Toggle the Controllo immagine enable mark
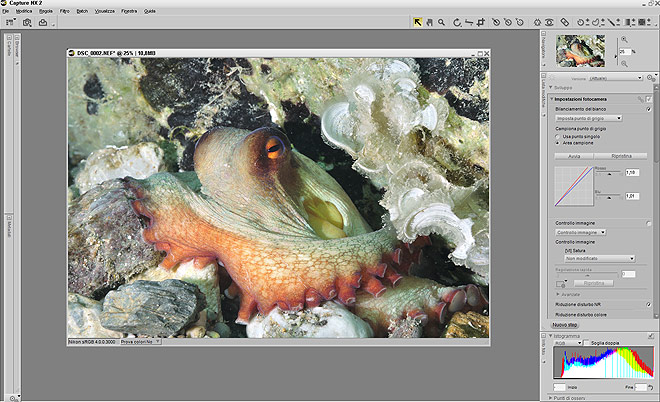The height and width of the screenshot is (402, 660). click(649, 224)
